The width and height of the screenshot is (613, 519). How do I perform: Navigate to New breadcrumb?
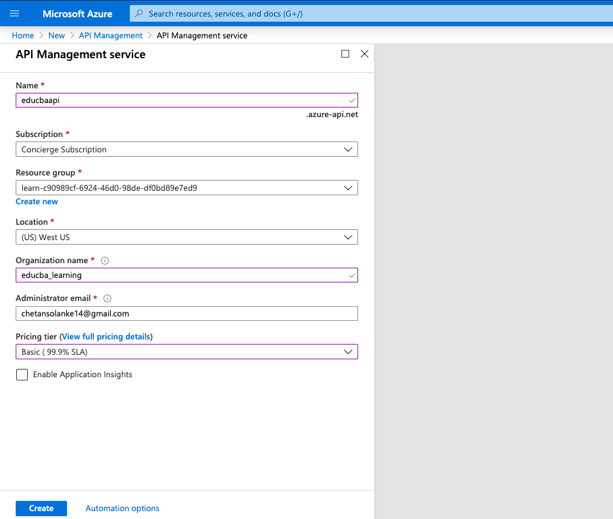[x=57, y=36]
